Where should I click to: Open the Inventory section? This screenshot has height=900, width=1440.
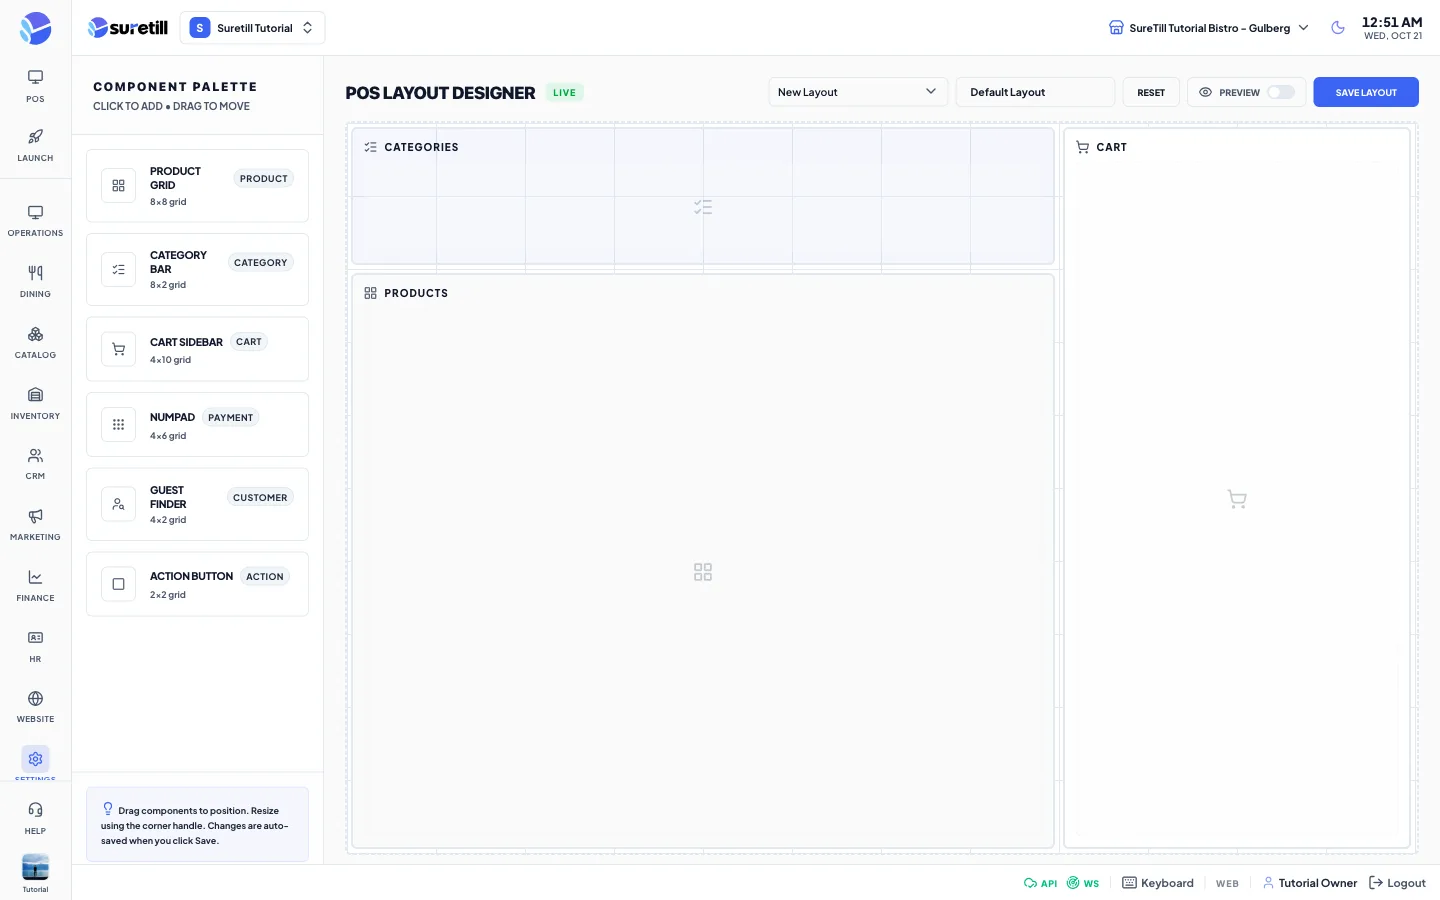click(35, 404)
